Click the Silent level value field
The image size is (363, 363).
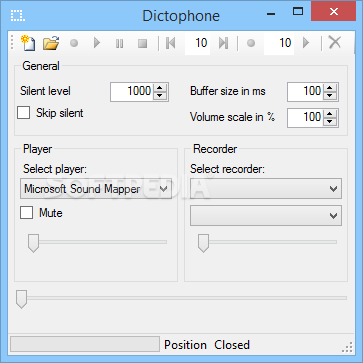click(132, 91)
